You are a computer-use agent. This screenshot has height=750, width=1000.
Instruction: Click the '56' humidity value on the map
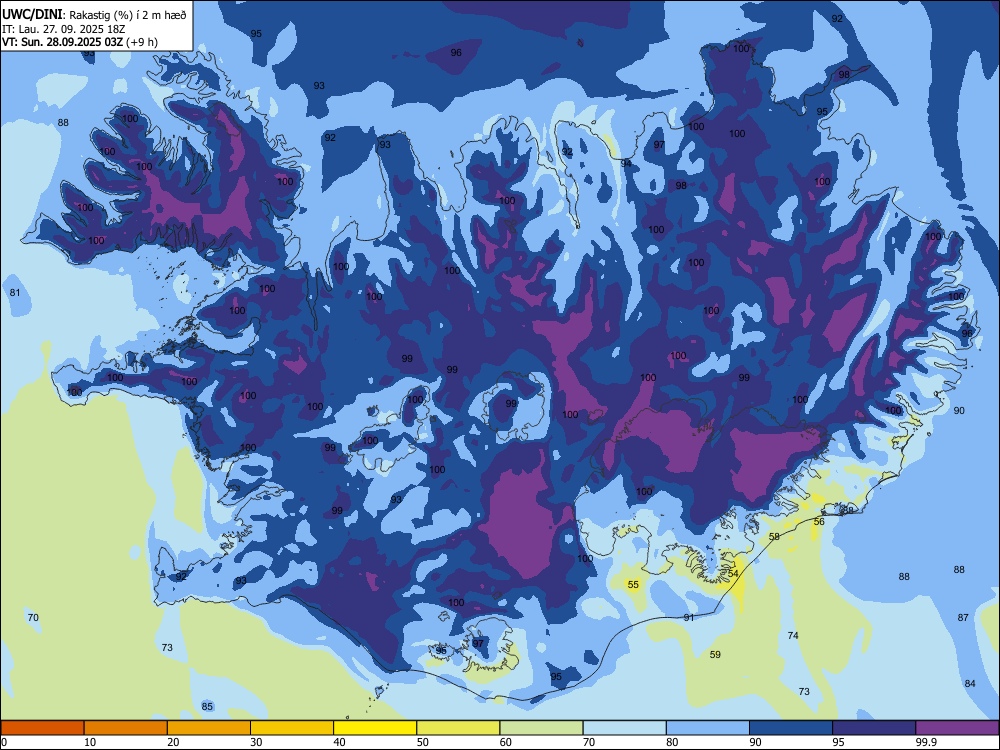pos(819,521)
